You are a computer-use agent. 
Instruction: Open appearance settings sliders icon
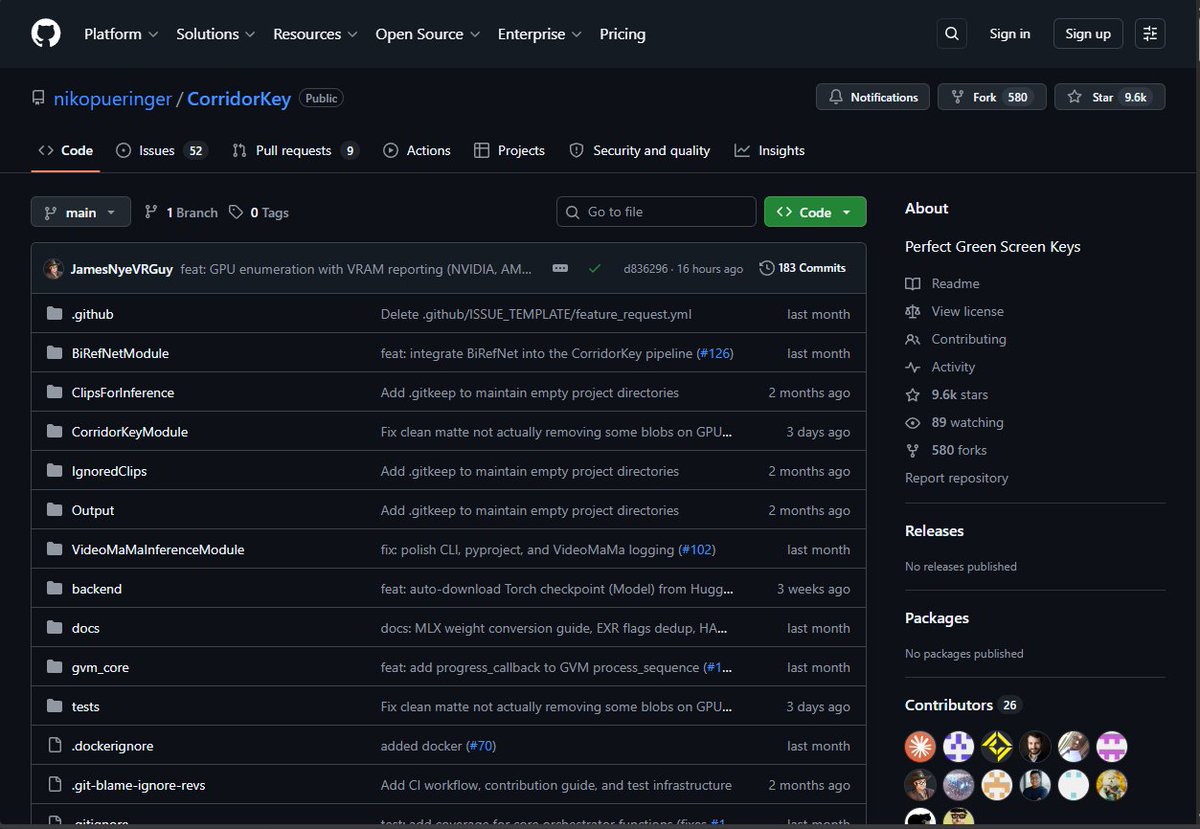coord(1150,34)
